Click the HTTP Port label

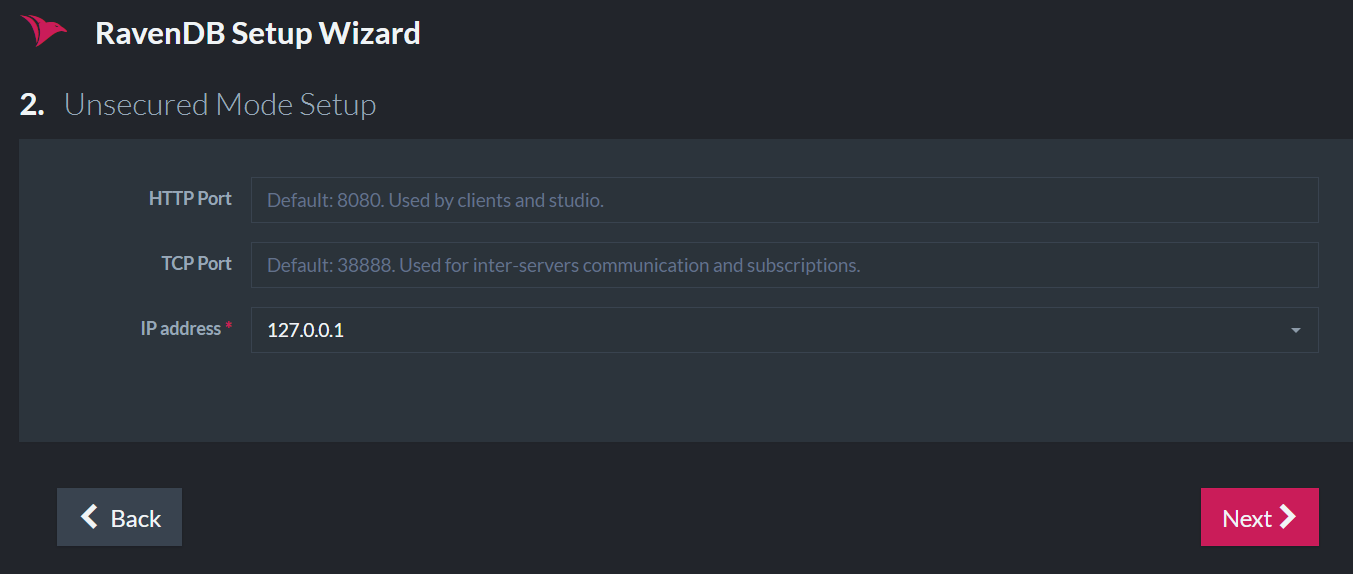click(190, 198)
